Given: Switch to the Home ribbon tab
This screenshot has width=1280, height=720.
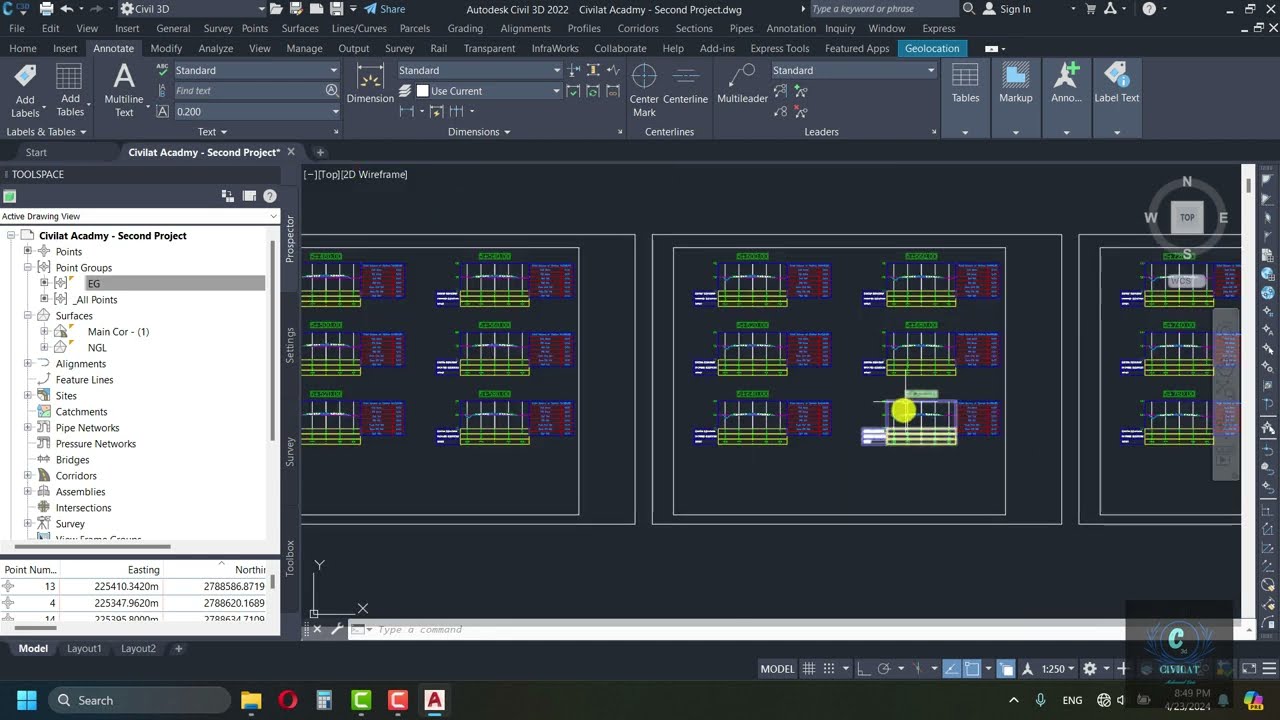Looking at the screenshot, I should click(x=23, y=48).
